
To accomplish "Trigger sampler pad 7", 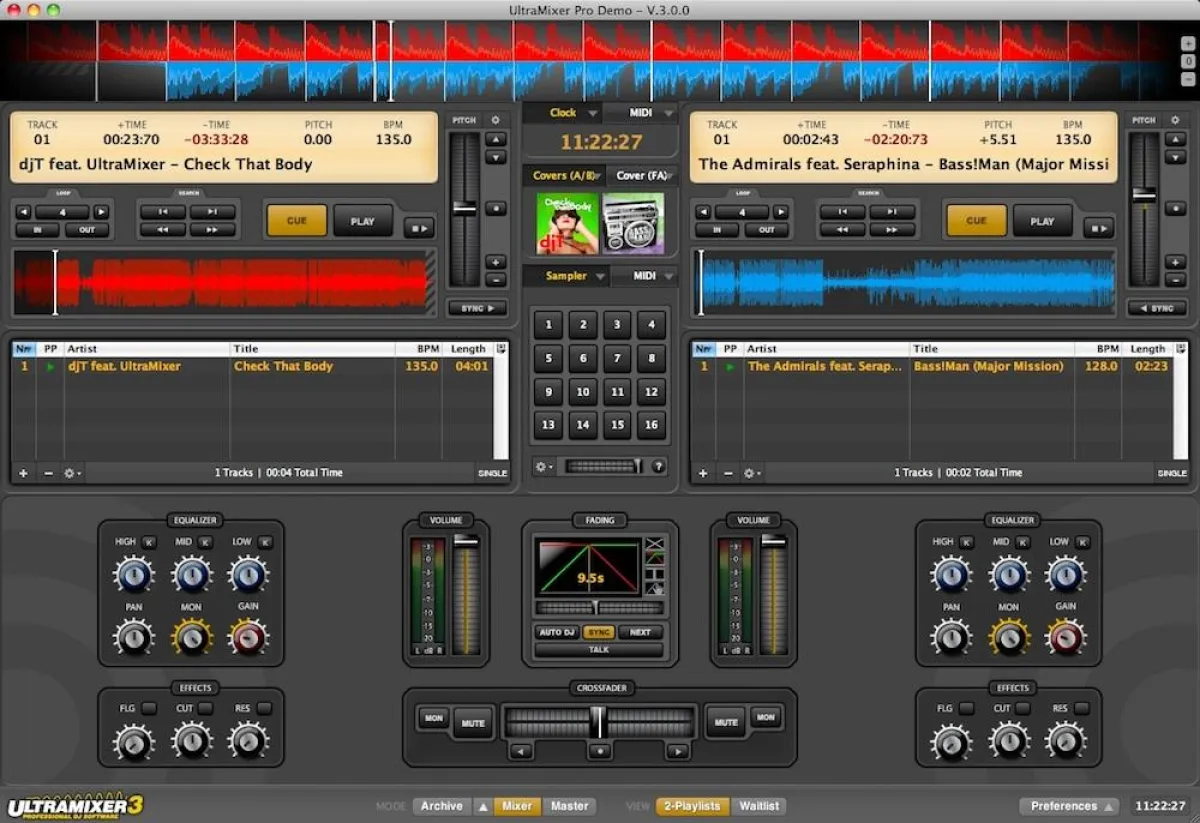I will click(x=617, y=358).
